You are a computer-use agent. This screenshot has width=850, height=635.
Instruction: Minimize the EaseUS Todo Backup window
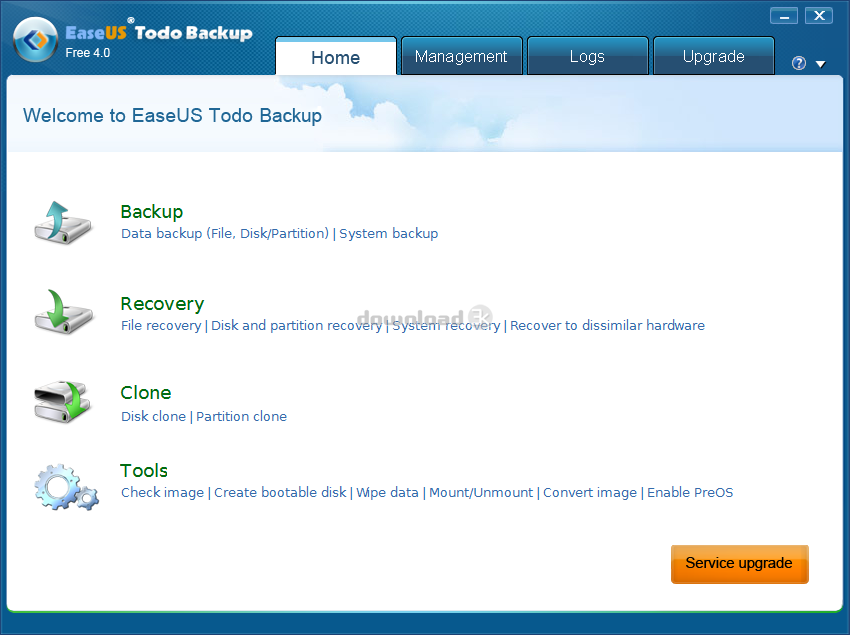[784, 16]
